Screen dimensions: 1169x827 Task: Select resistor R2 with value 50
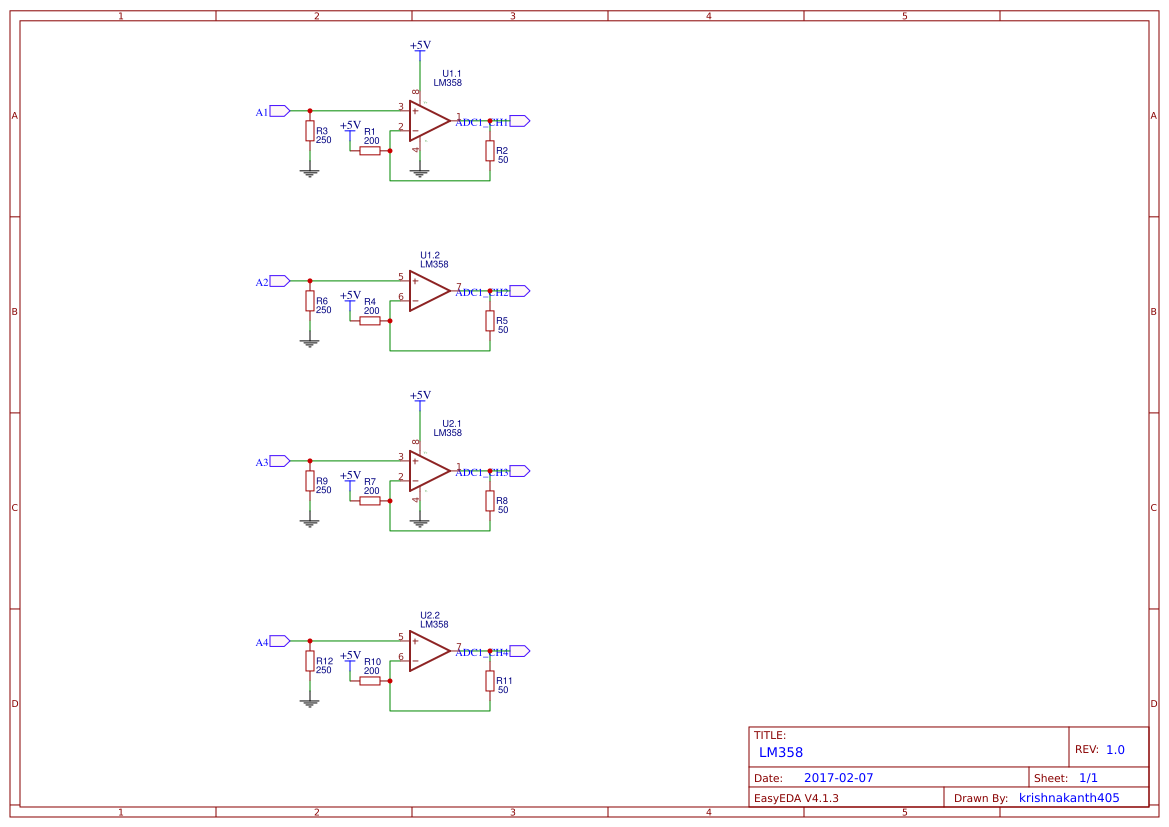coord(490,152)
